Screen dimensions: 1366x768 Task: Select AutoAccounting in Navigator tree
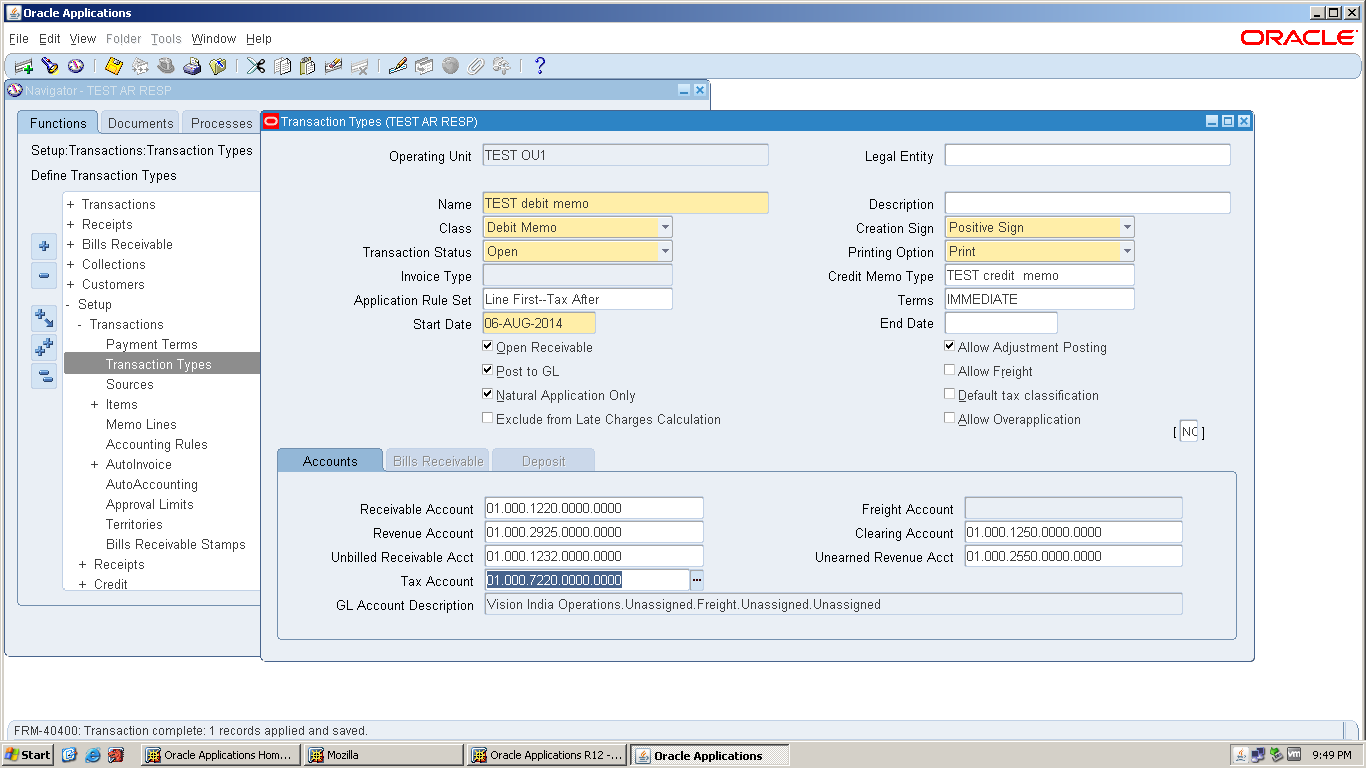point(152,484)
